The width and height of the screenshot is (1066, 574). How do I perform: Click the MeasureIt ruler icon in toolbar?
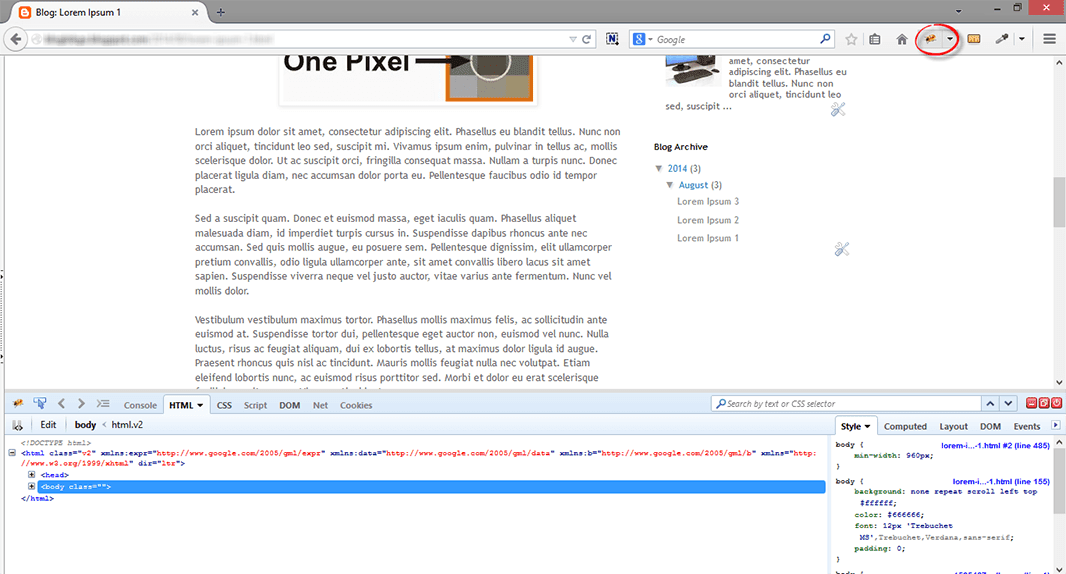pyautogui.click(x=974, y=39)
